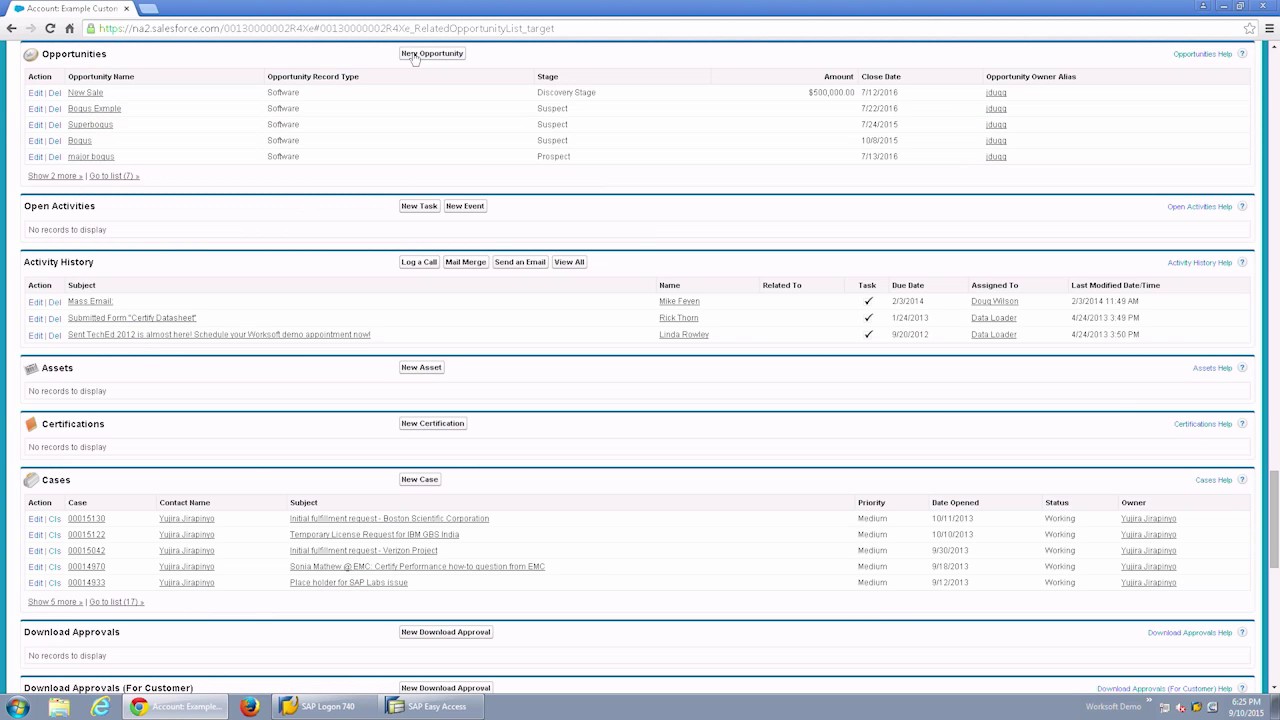Open case number 00015130

pos(86,519)
